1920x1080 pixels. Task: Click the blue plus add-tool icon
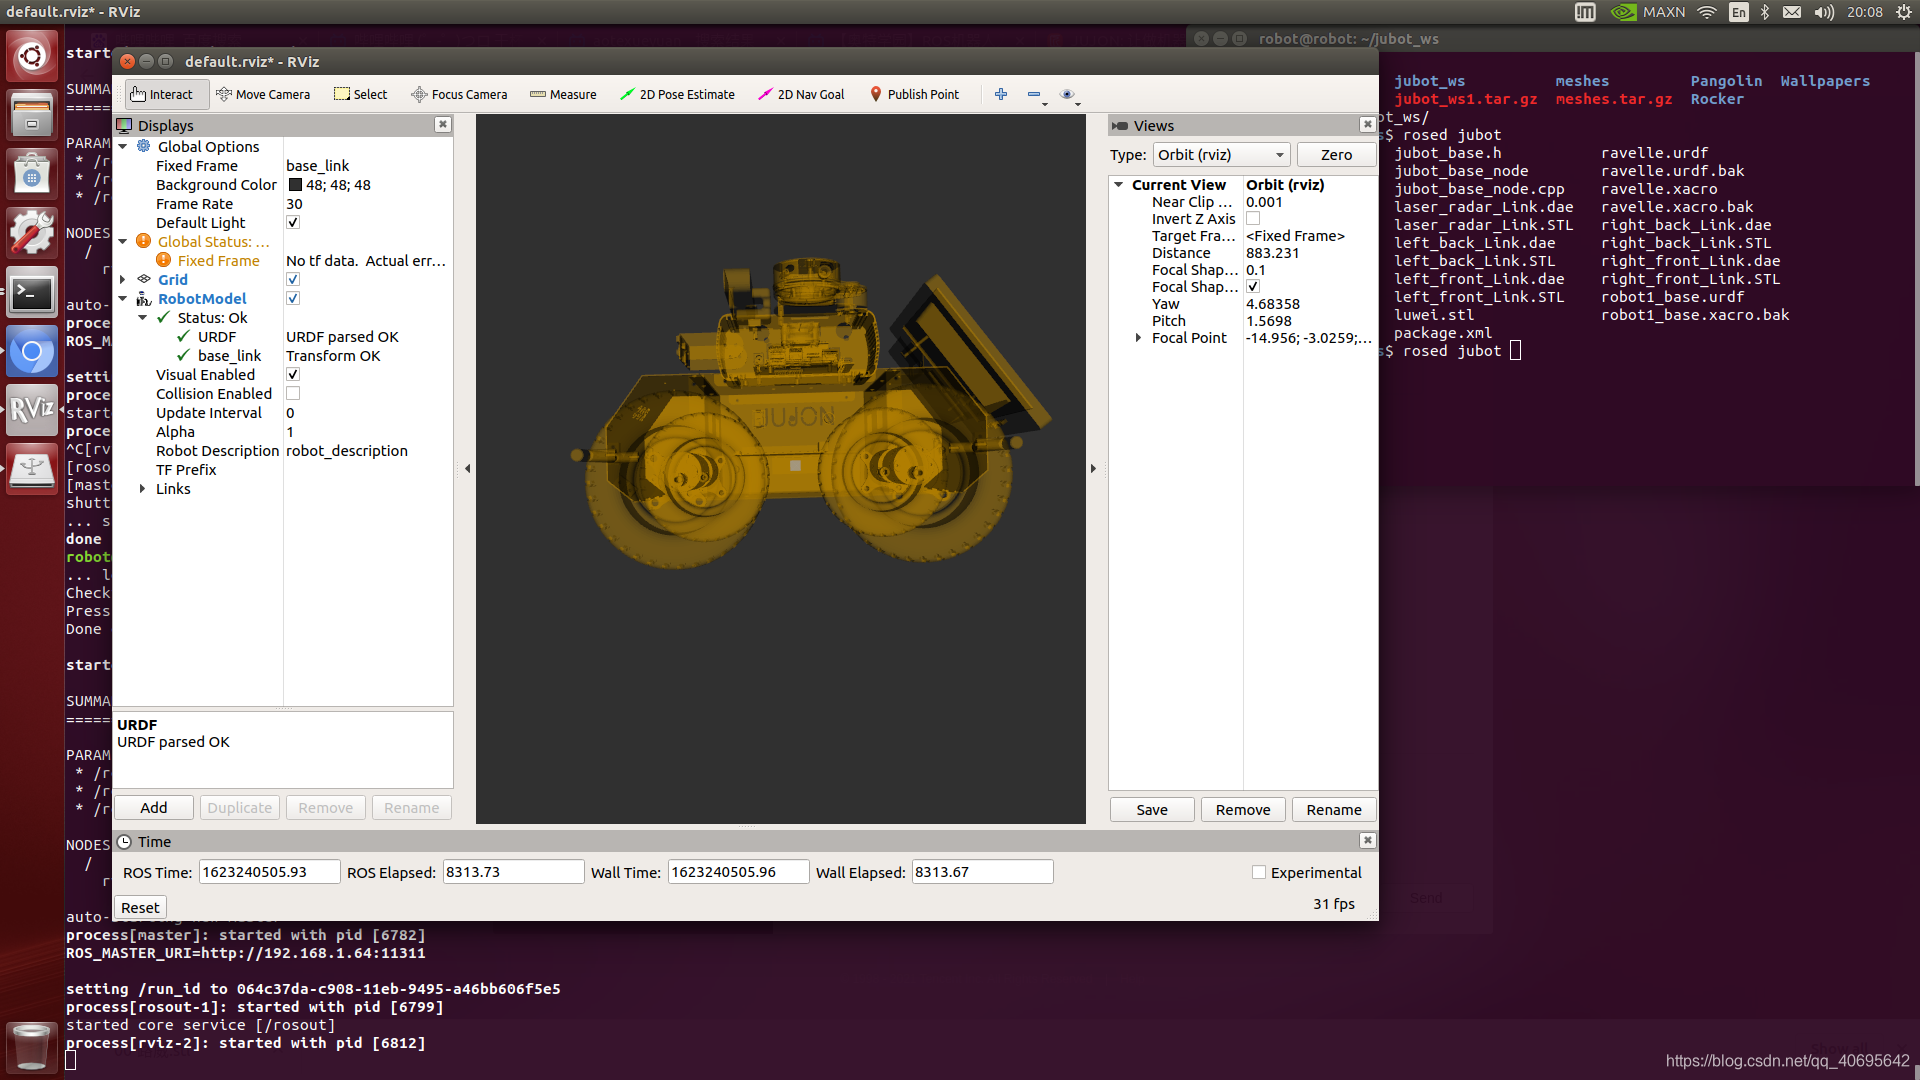click(1001, 94)
